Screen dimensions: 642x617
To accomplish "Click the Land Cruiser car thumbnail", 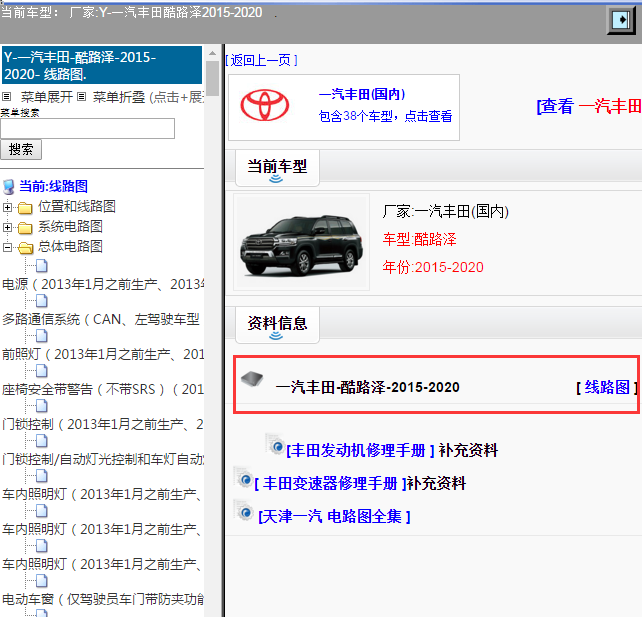I will [x=301, y=244].
